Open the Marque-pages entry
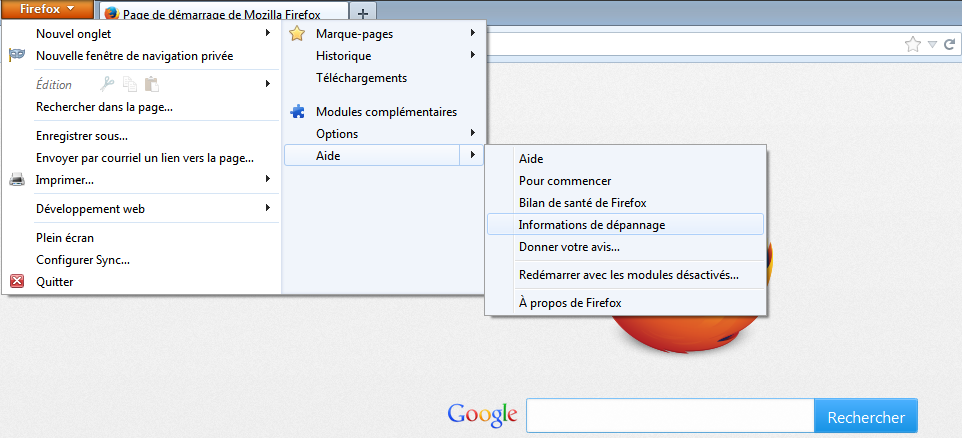Image resolution: width=962 pixels, height=438 pixels. coord(355,34)
